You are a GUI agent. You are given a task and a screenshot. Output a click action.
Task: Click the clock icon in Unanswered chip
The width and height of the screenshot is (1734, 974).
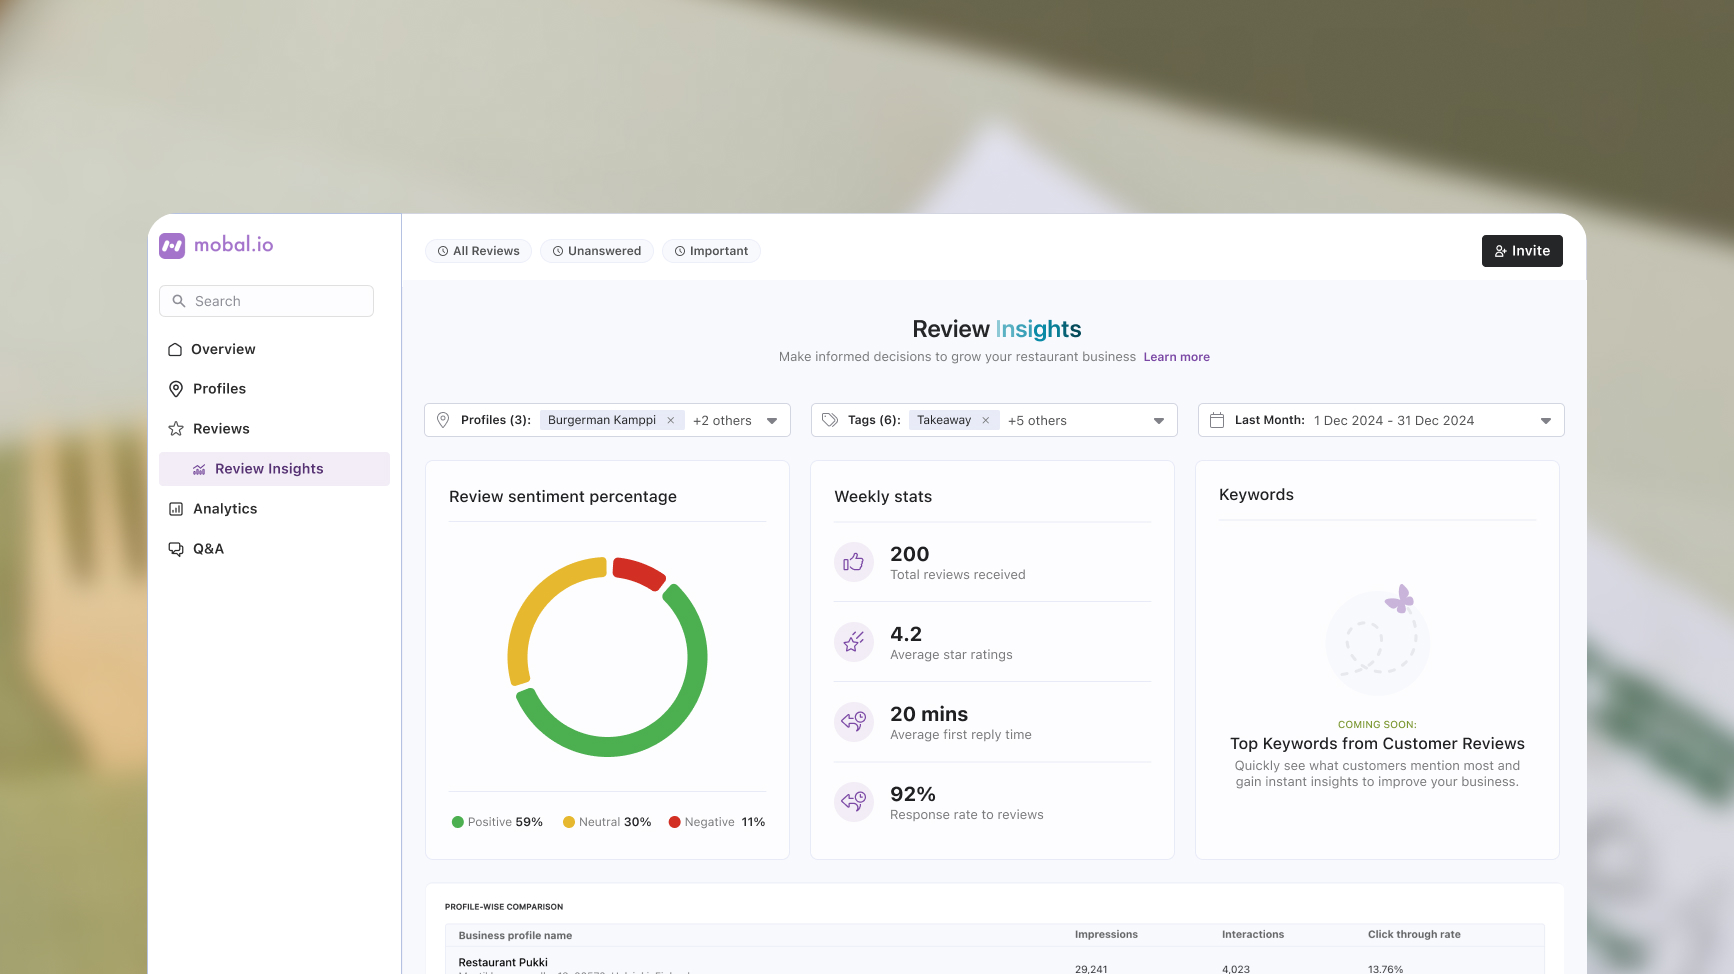558,251
